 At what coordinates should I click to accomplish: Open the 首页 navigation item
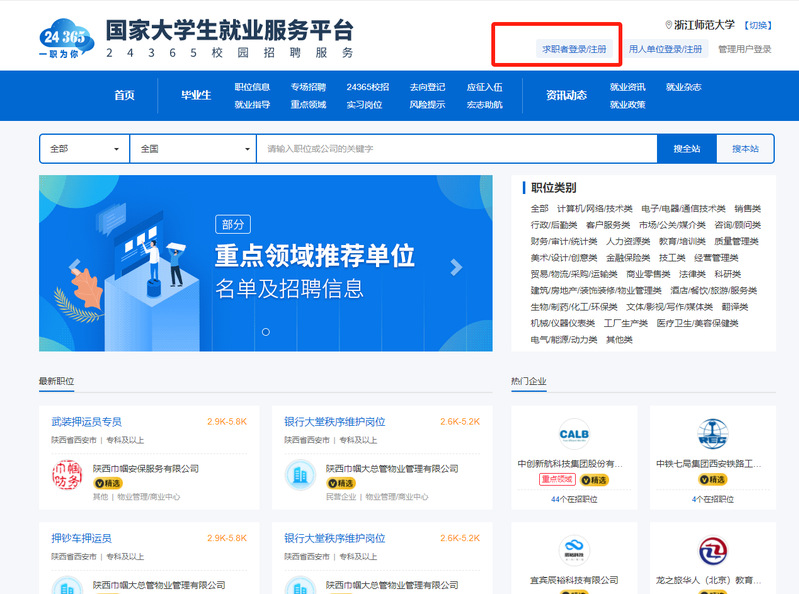point(124,95)
